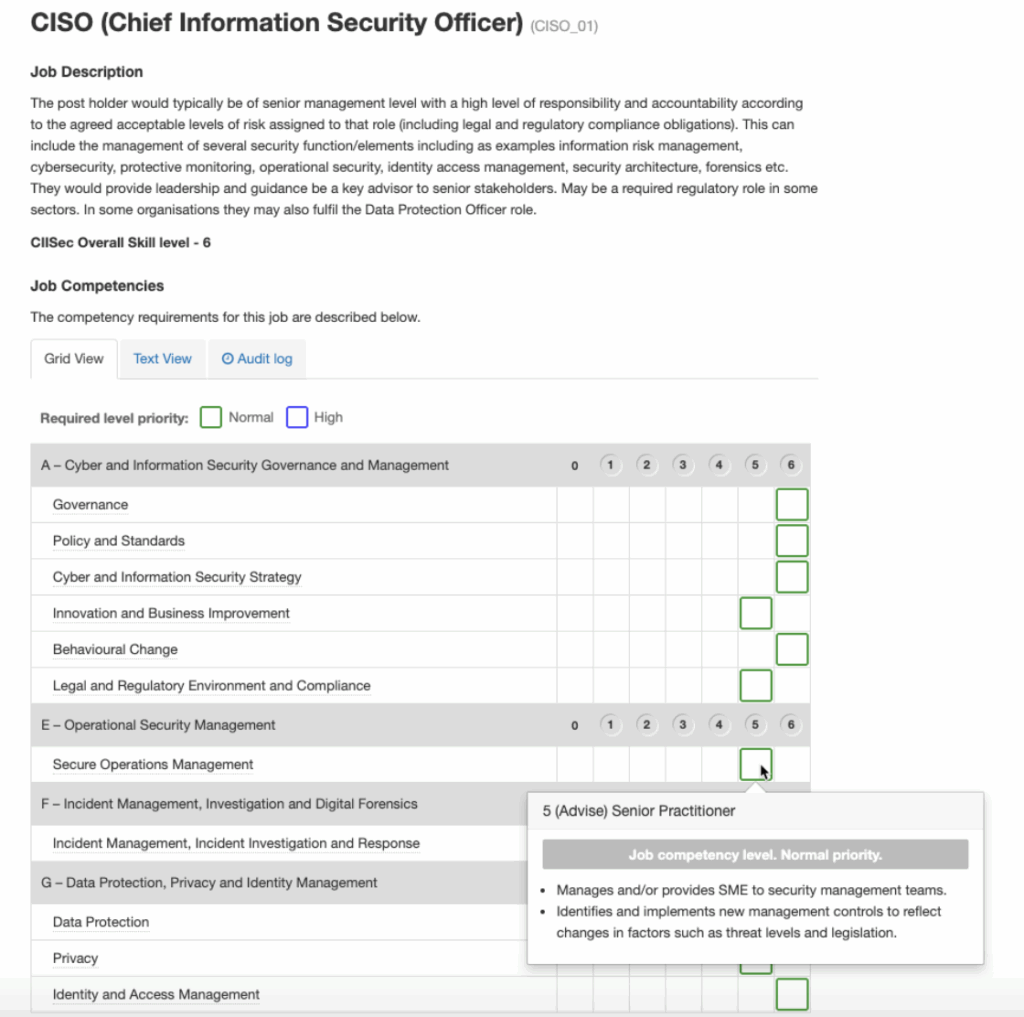Image resolution: width=1024 pixels, height=1017 pixels.
Task: Click level 1 circle in section A header
Action: [611, 465]
